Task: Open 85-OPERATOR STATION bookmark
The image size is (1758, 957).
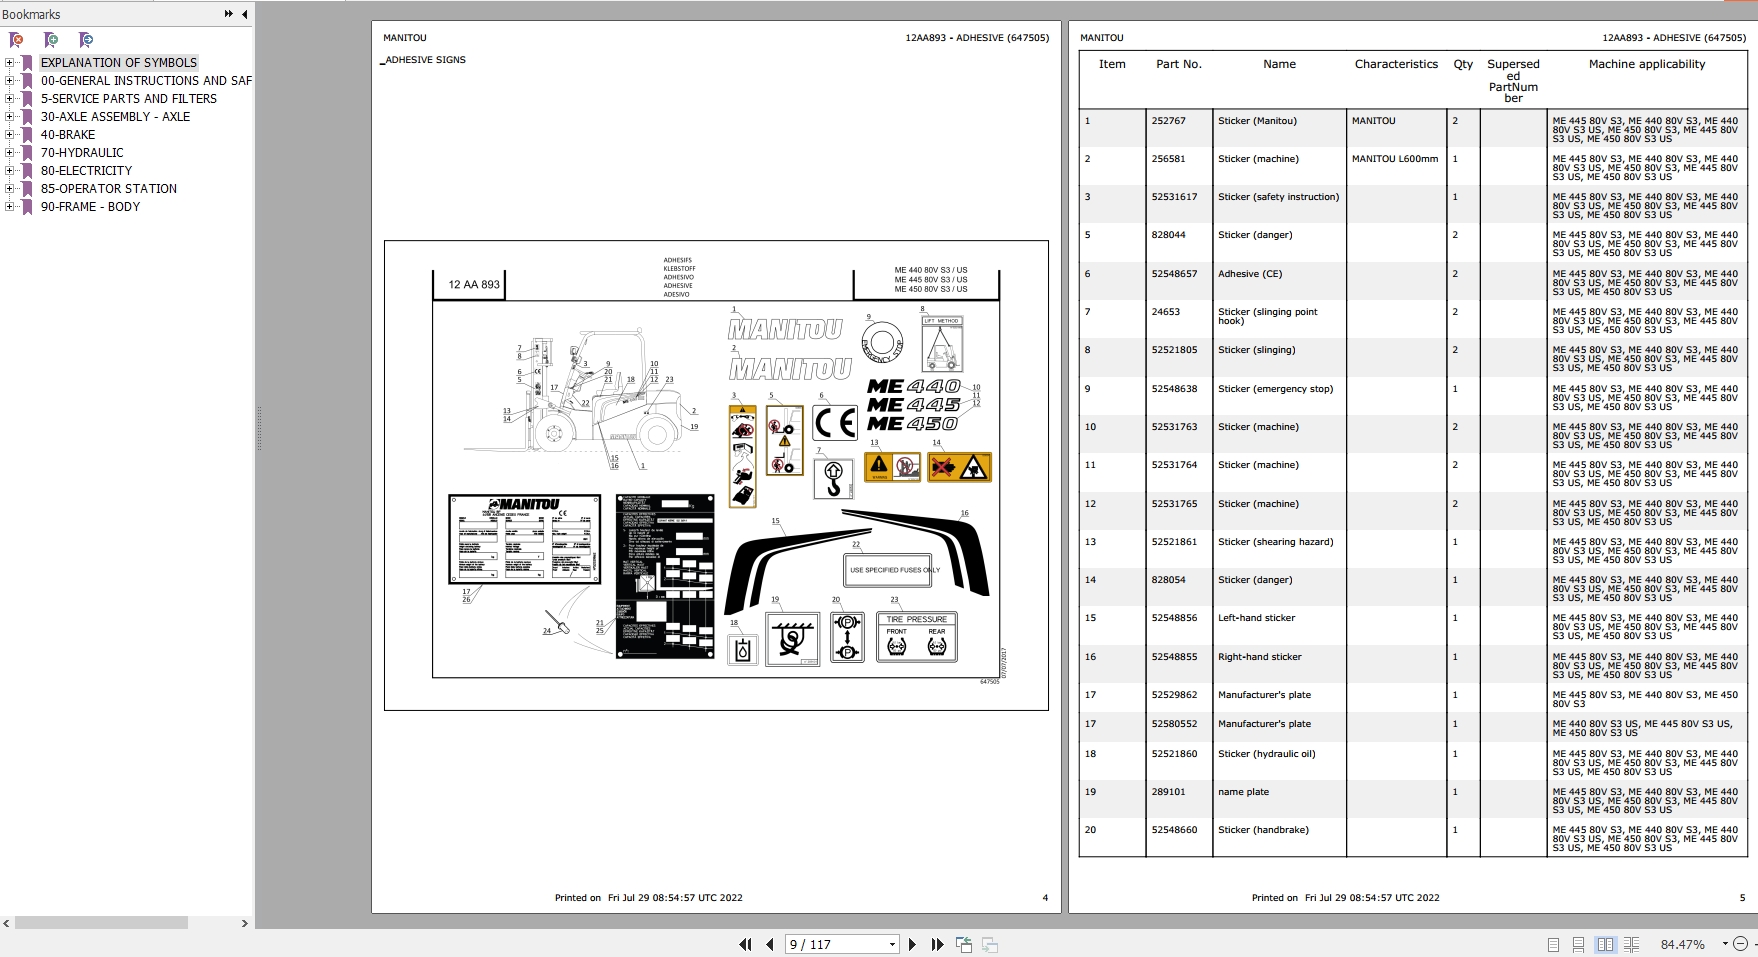Action: [x=109, y=188]
